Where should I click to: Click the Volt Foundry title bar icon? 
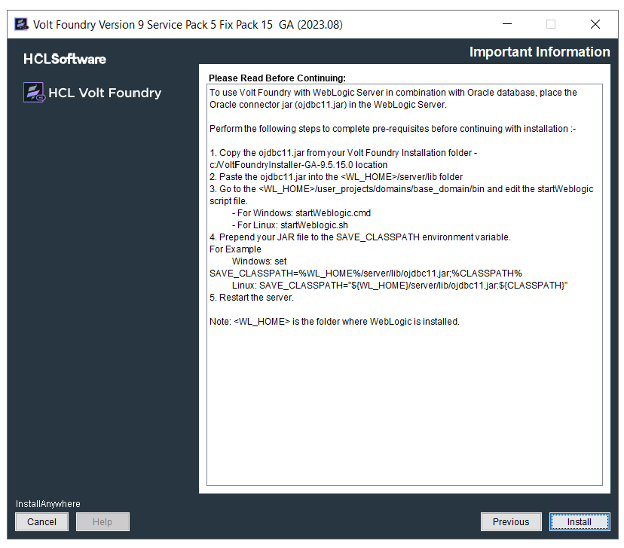click(21, 24)
